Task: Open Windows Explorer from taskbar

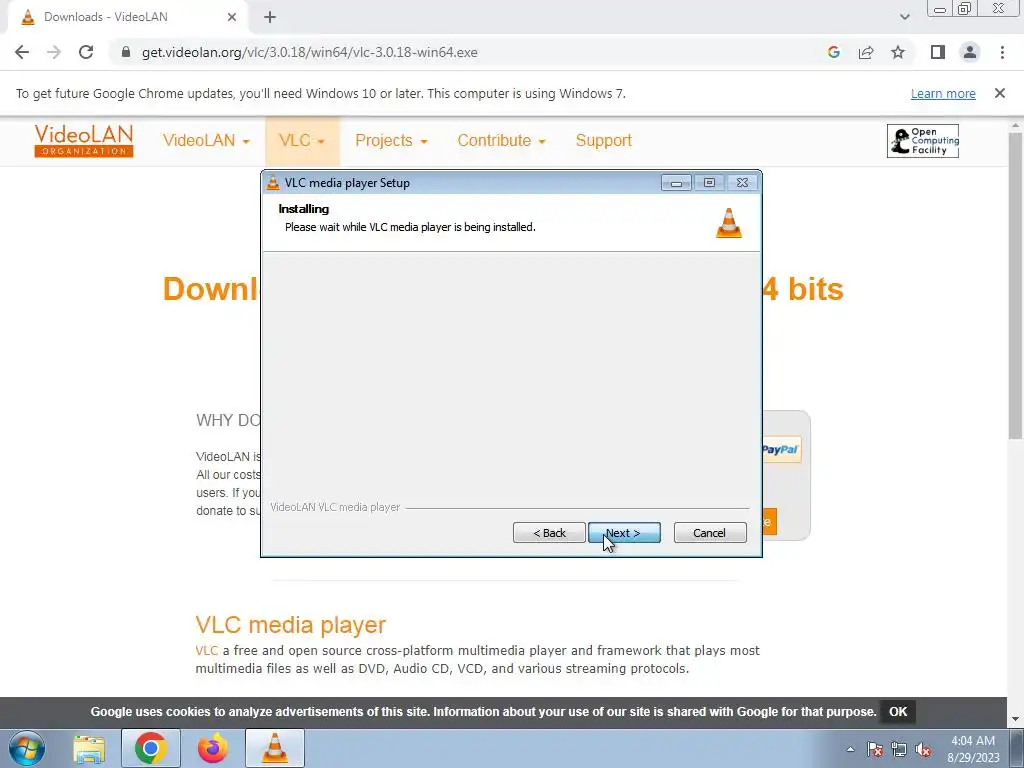Action: 89,748
